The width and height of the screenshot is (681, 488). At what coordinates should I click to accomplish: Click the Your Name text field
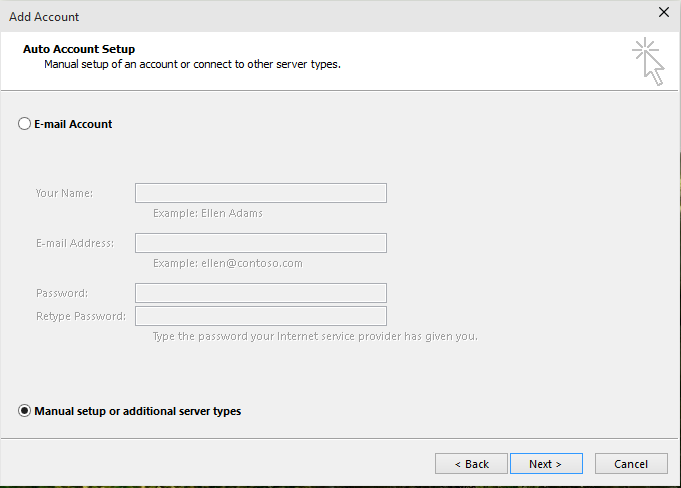point(261,193)
